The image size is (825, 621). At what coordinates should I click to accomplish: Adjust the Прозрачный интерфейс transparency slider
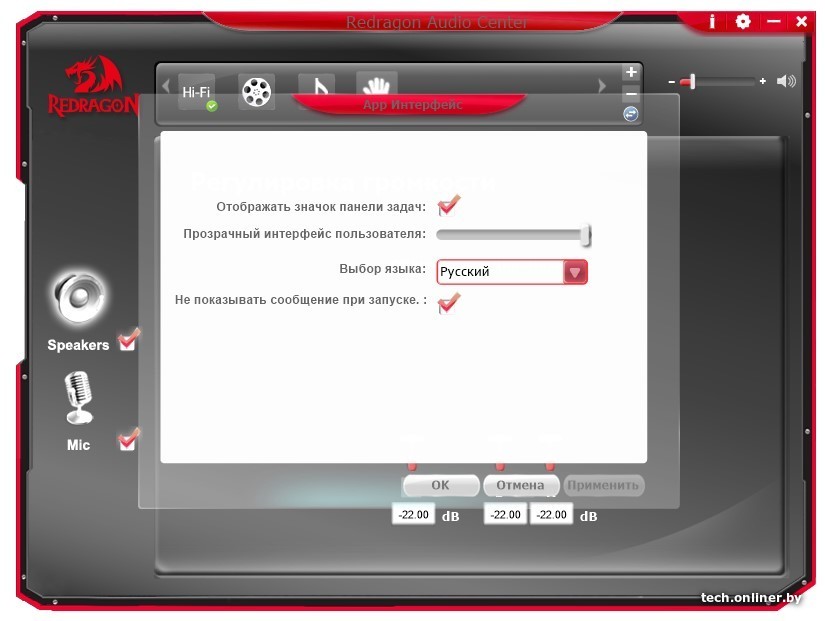tap(514, 235)
